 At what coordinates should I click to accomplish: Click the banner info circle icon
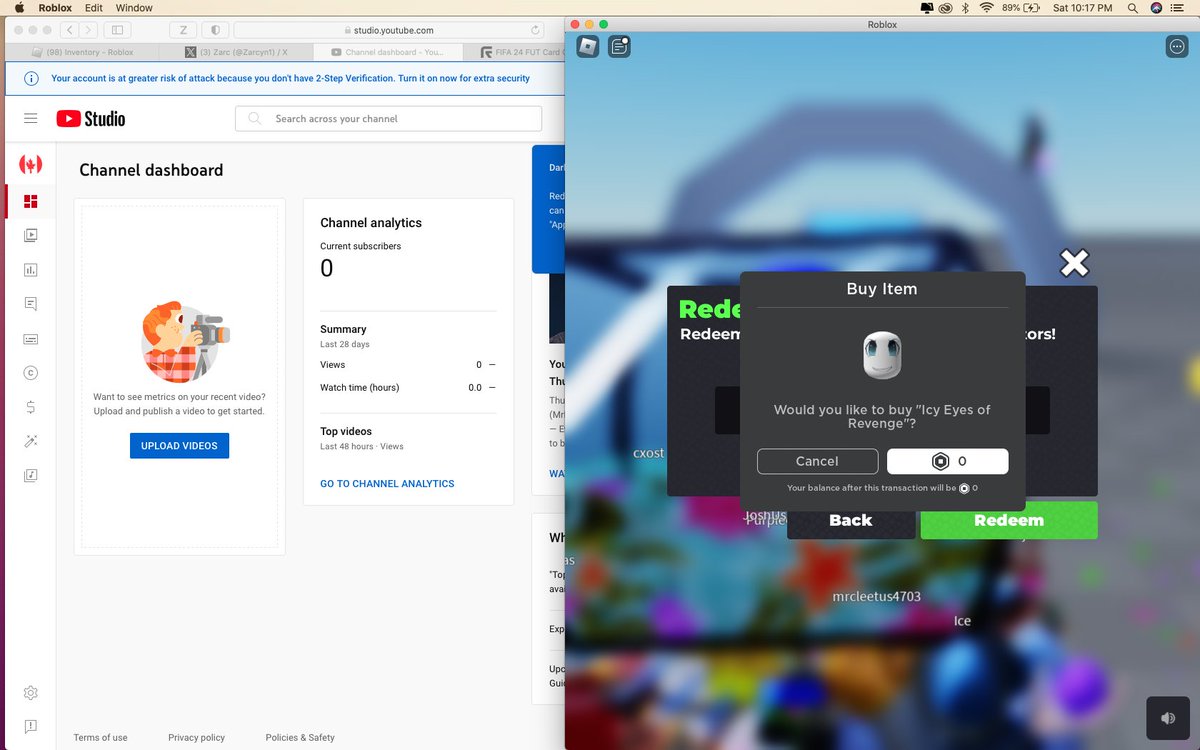coord(31,78)
